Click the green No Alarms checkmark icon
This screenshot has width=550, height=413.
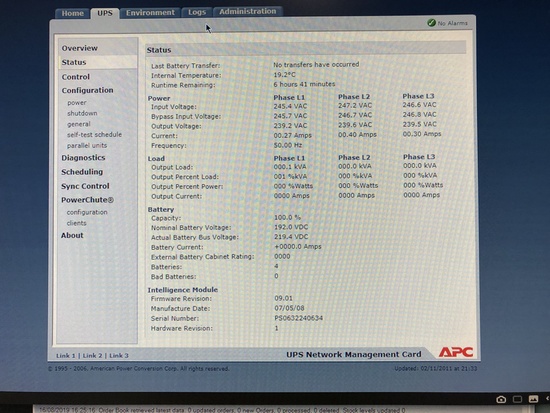[x=431, y=23]
